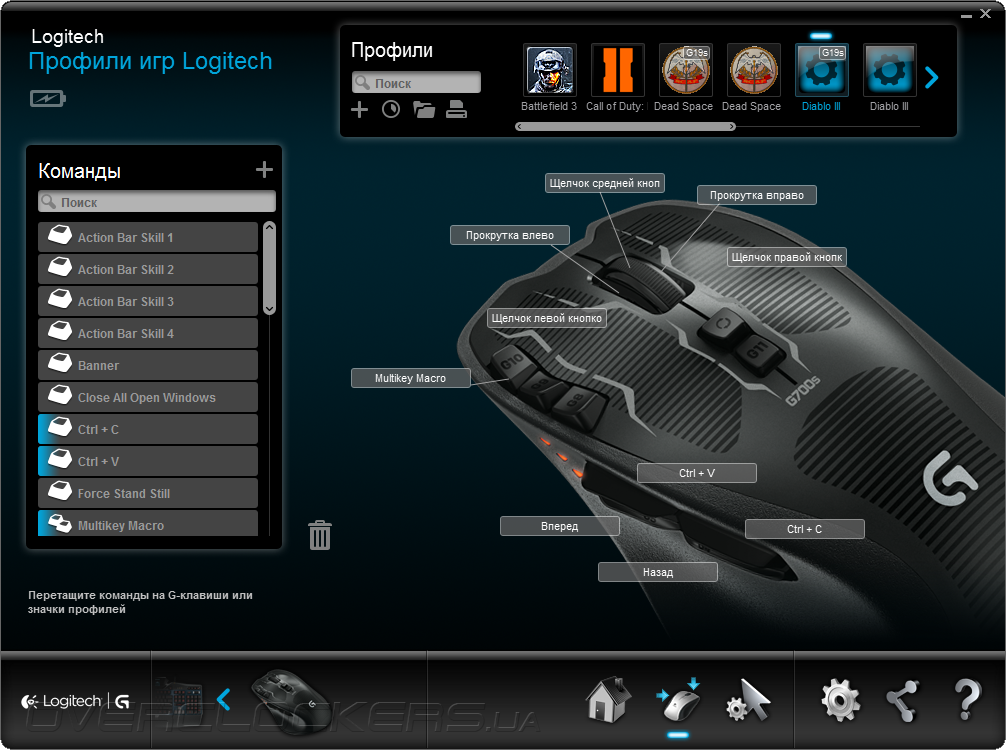
Task: Click the Ctrl + C assignment label on mouse
Action: click(805, 529)
